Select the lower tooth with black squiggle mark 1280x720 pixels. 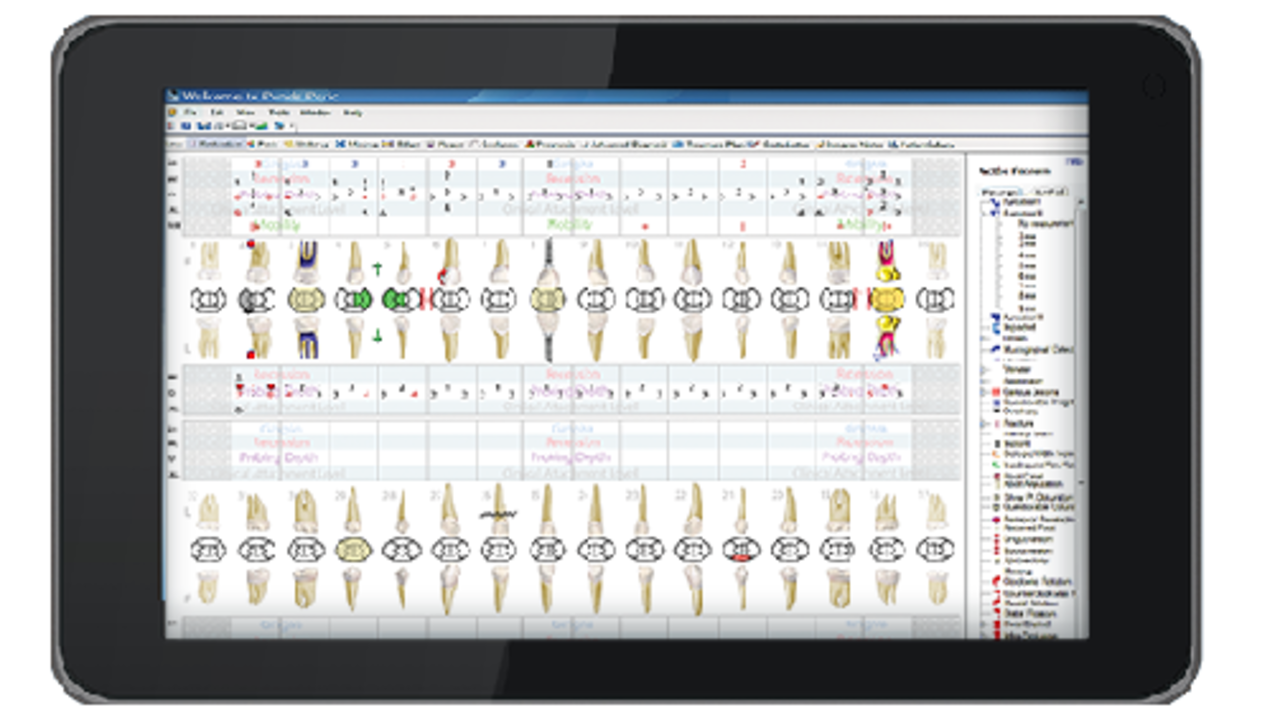[497, 510]
